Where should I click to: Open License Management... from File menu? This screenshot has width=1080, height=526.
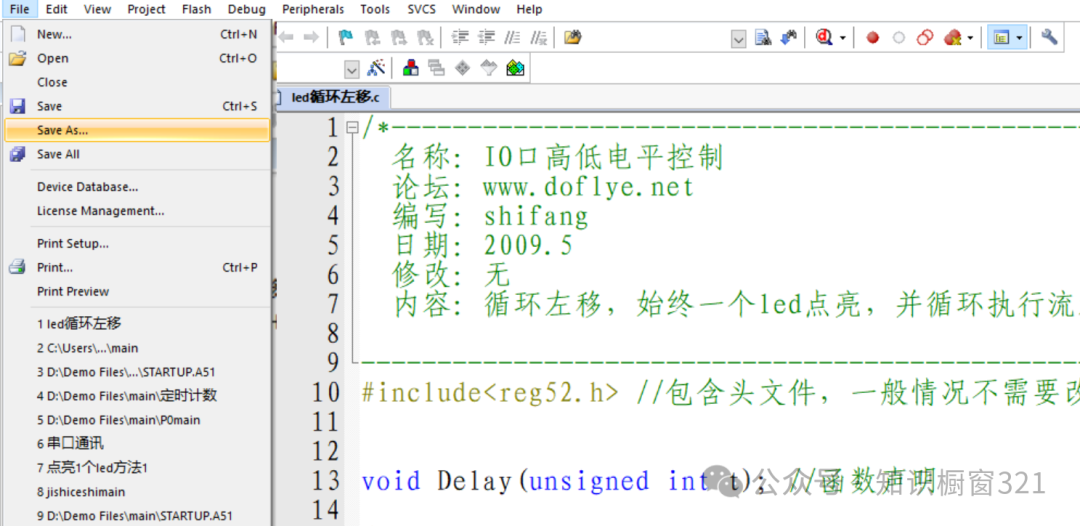point(137,211)
